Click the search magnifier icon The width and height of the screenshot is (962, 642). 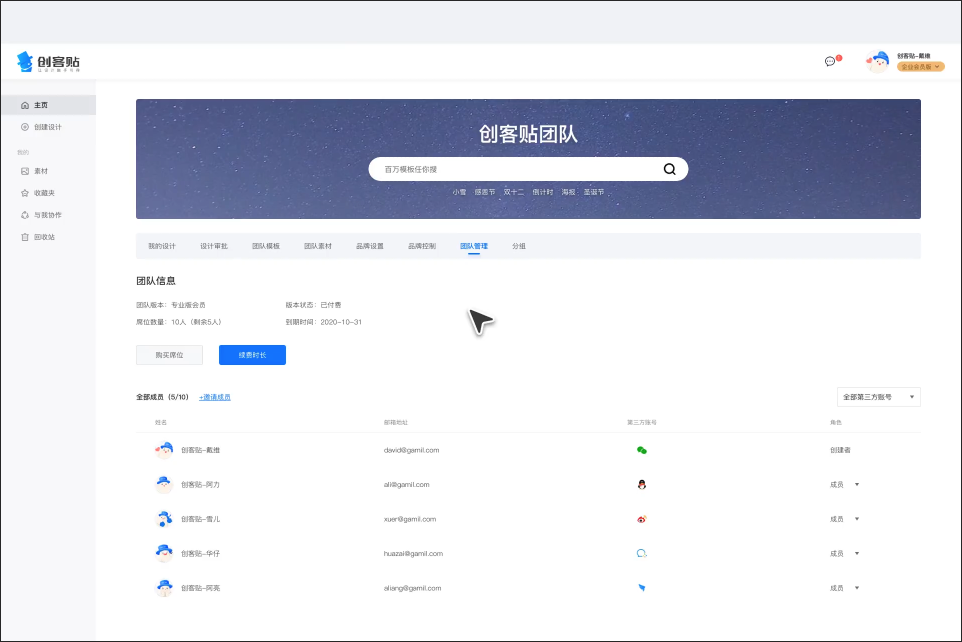click(670, 169)
